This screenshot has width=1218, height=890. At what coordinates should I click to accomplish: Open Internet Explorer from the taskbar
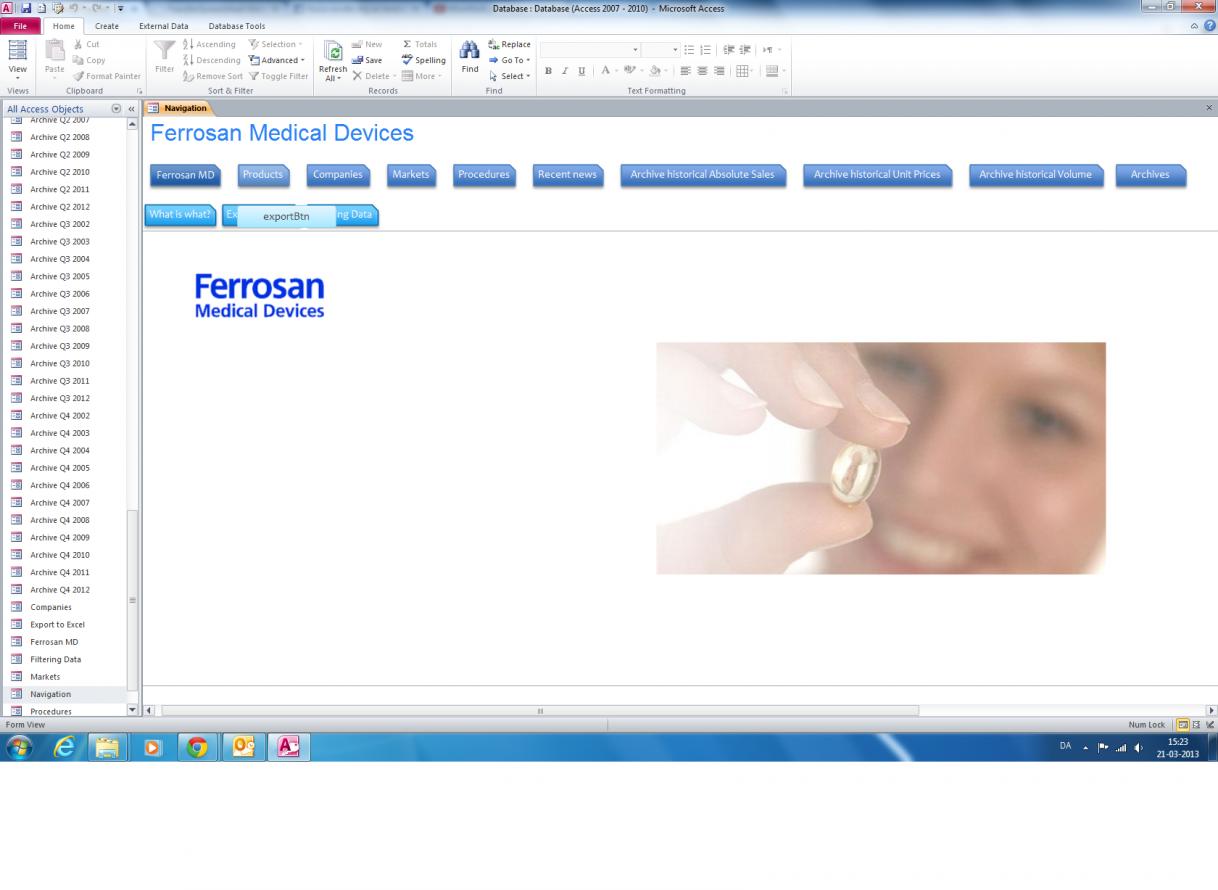tap(65, 747)
